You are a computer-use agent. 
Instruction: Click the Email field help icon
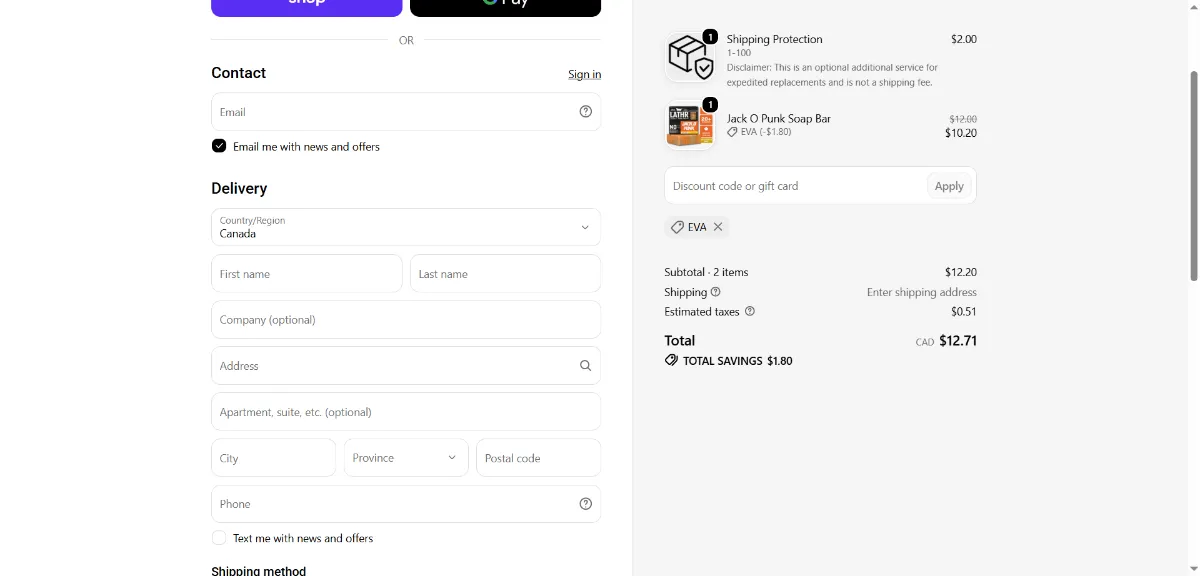[586, 112]
